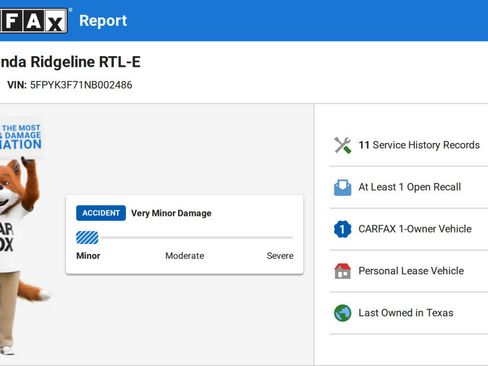Open At Least 1 Open Recall details
Image resolution: width=488 pixels, height=366 pixels.
(409, 187)
